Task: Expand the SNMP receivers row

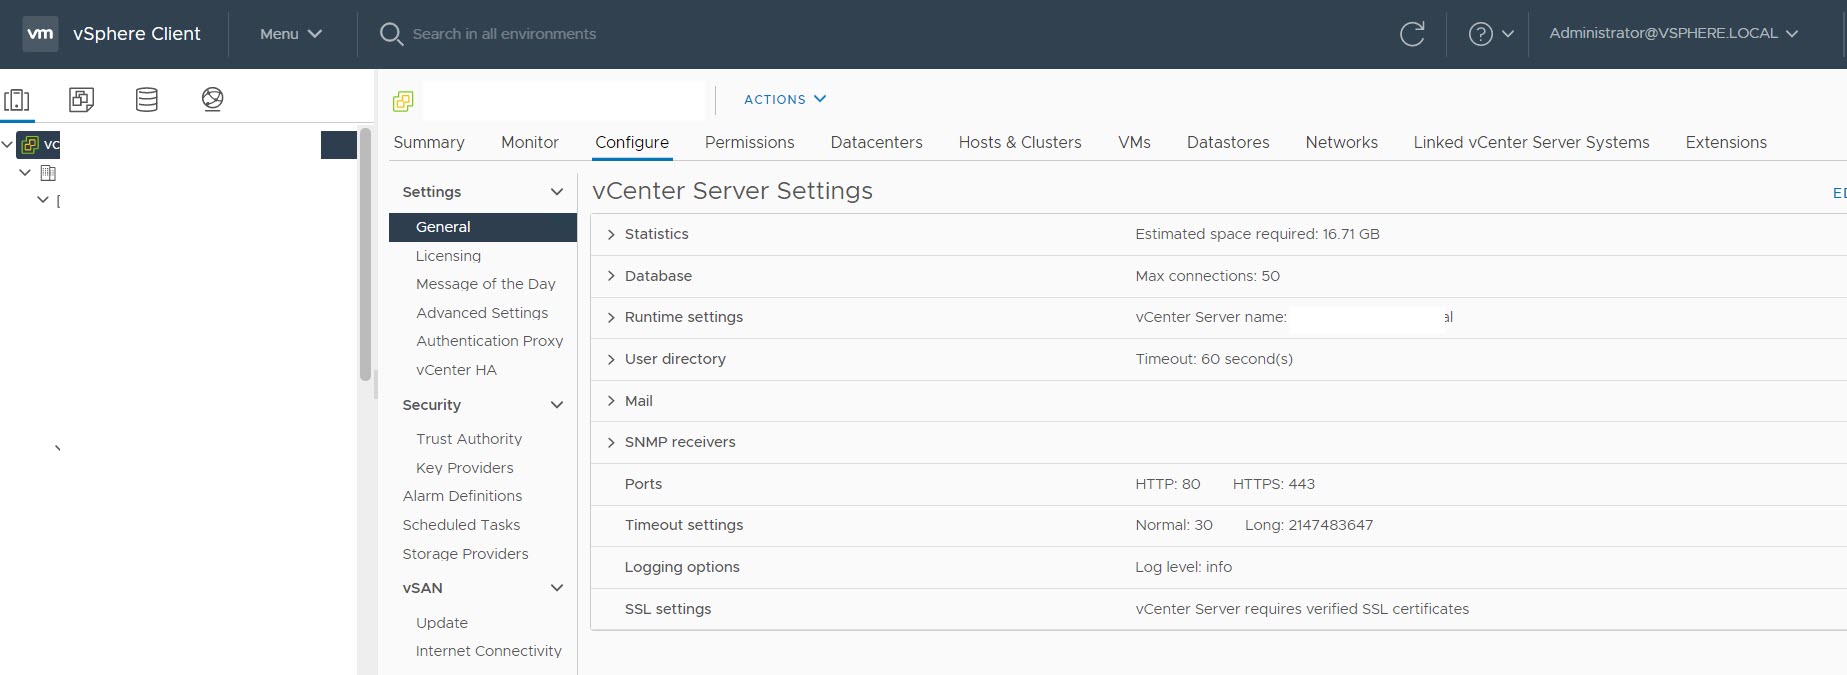Action: point(611,442)
